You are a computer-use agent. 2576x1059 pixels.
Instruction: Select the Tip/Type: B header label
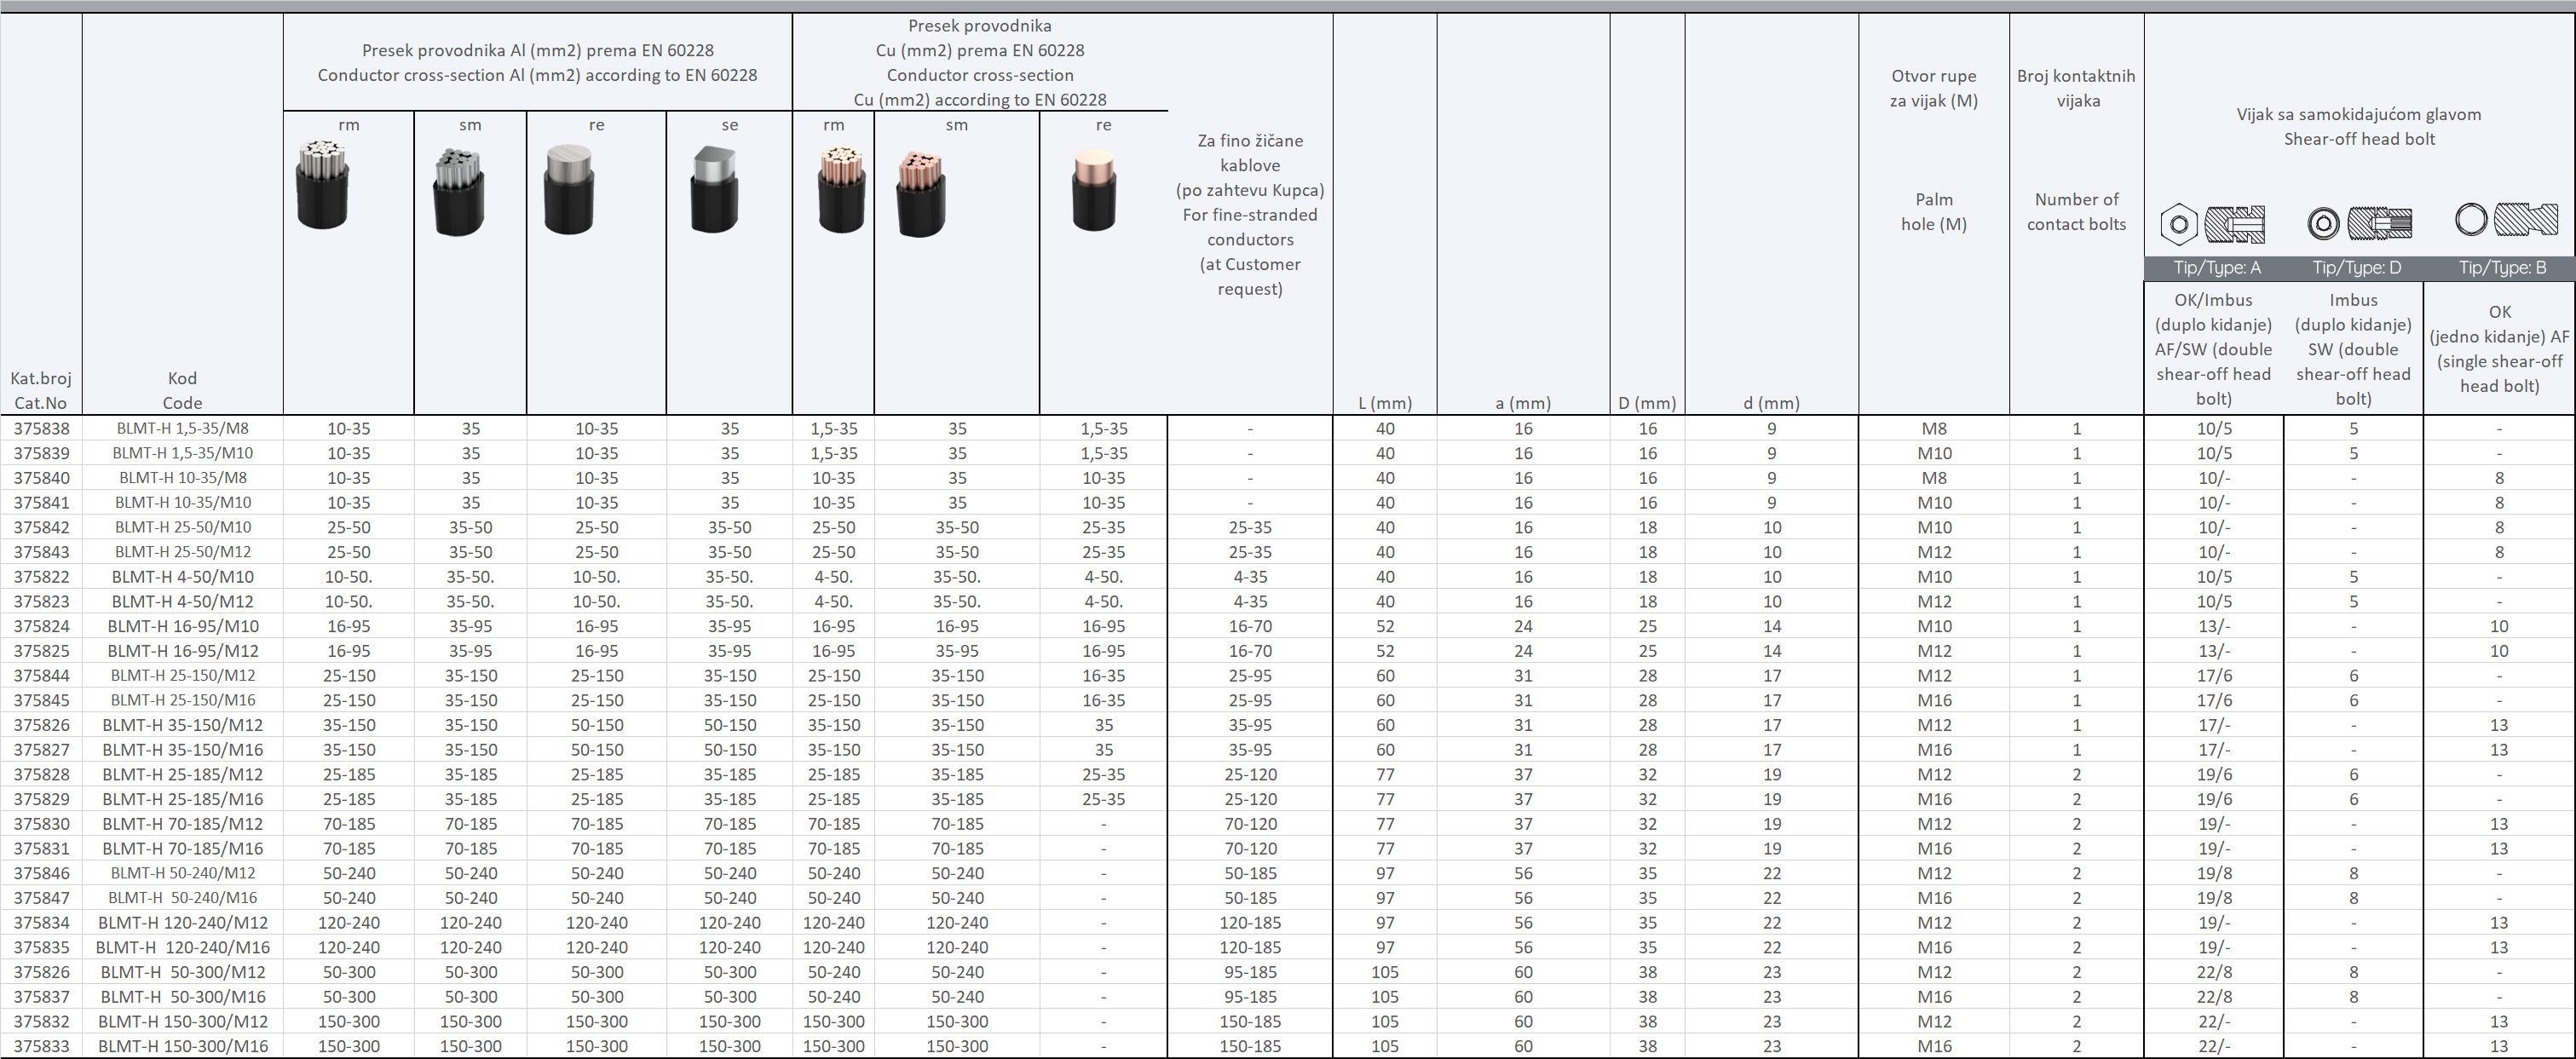tap(2502, 268)
